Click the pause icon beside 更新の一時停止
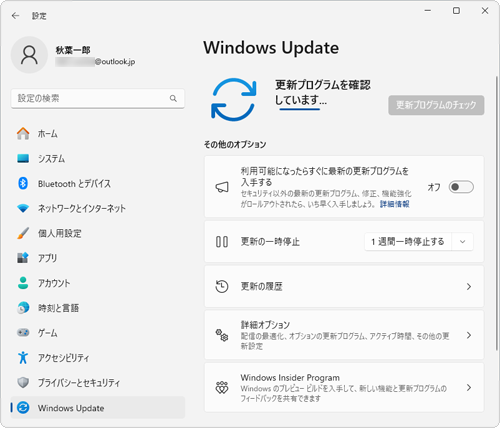 222,242
